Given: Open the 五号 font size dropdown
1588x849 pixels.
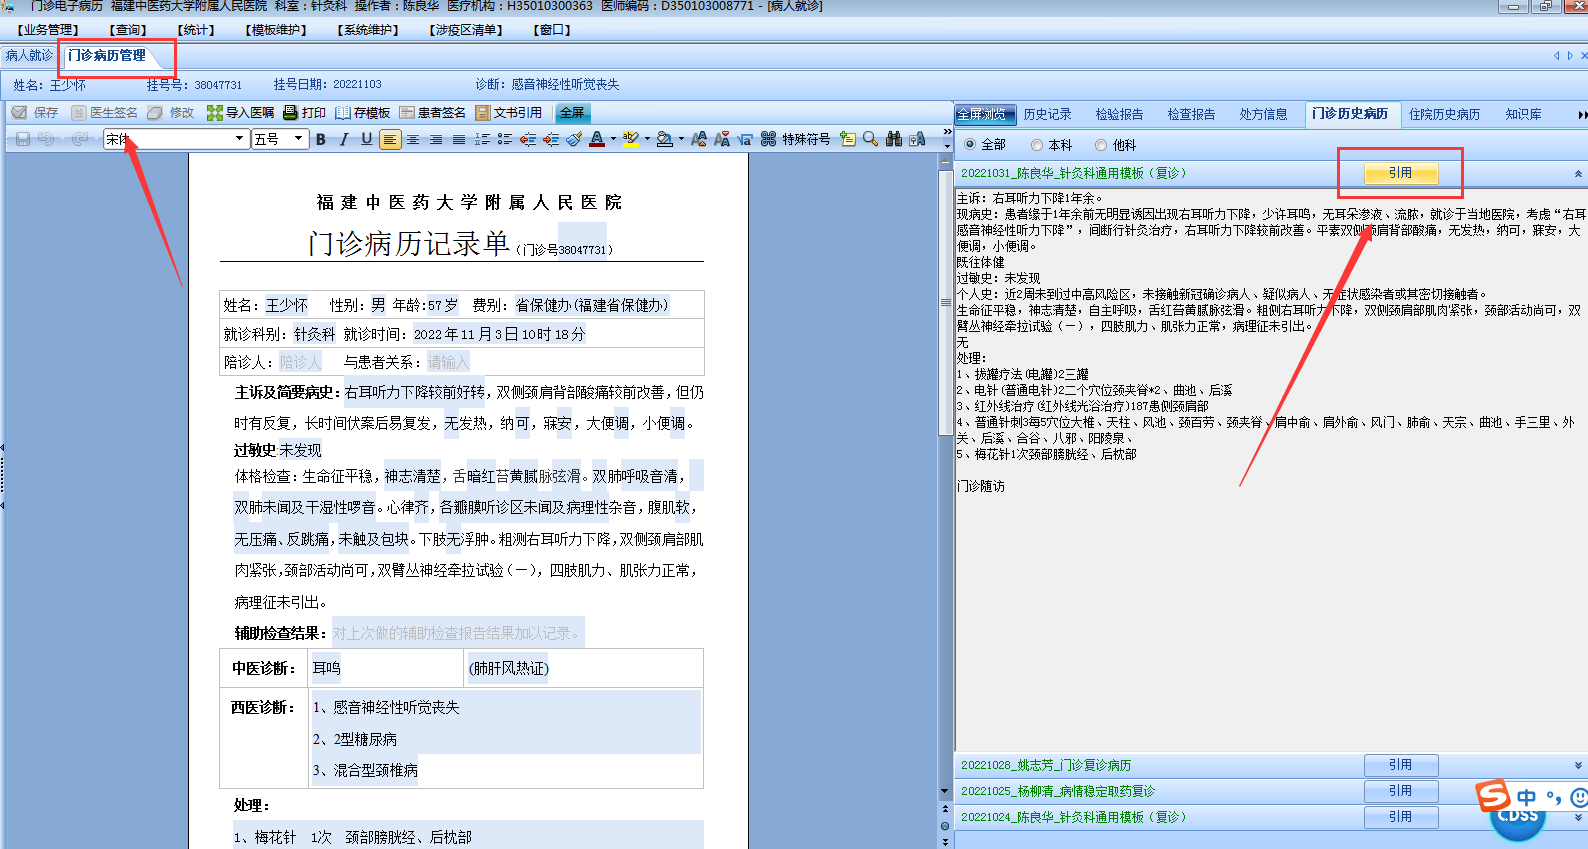Looking at the screenshot, I should (x=299, y=139).
